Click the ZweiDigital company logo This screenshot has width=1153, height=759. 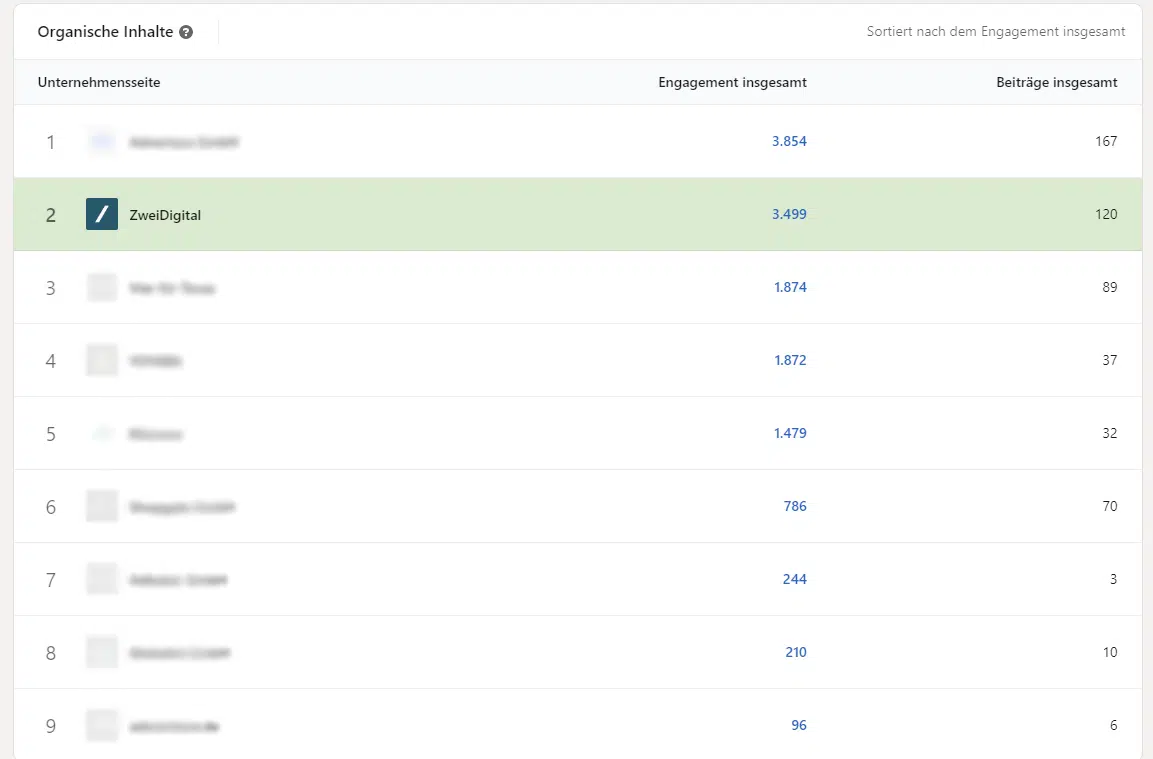[x=102, y=214]
